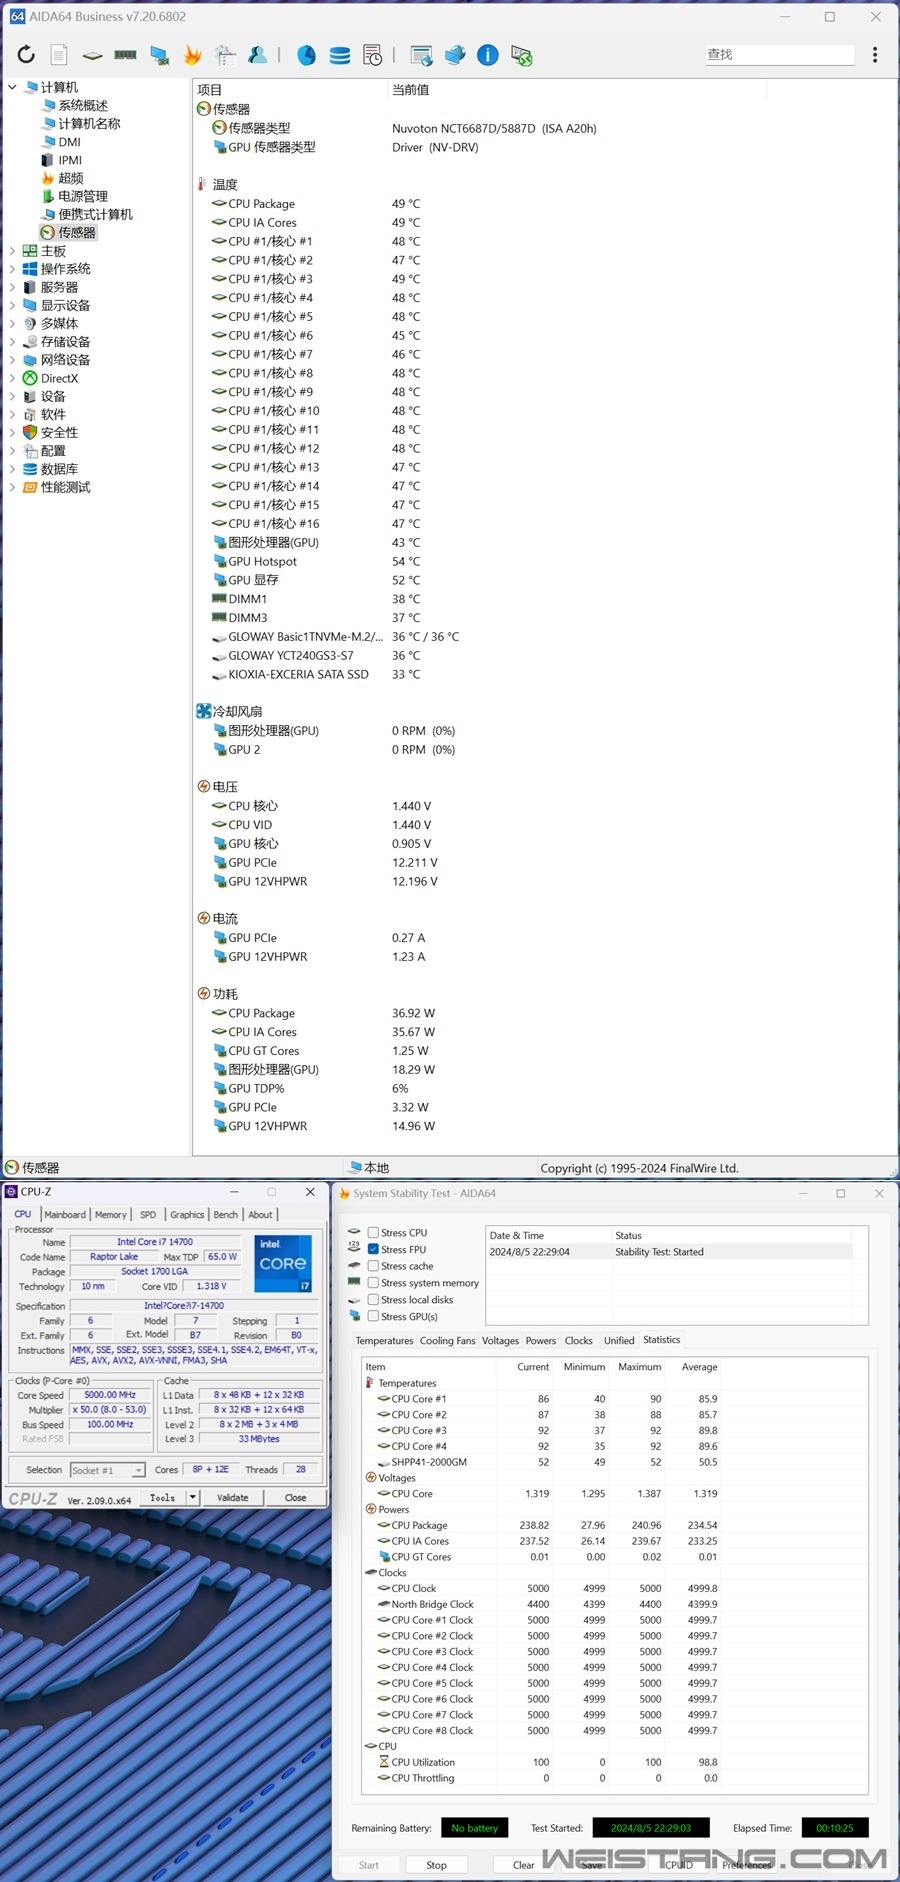900x1882 pixels.
Task: Select 电源管理 in the sidebar tree
Action: pyautogui.click(x=83, y=196)
